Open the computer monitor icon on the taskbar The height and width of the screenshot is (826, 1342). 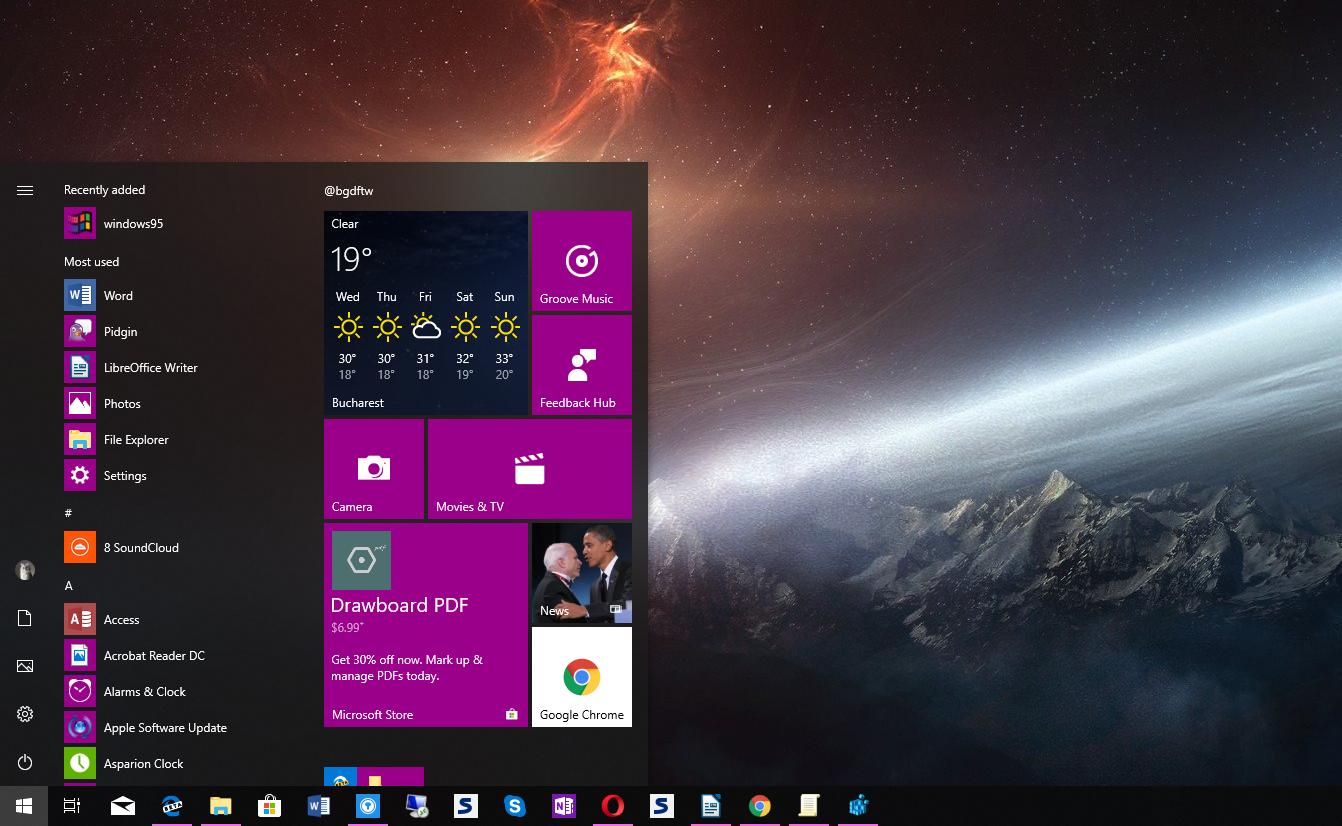coord(417,806)
